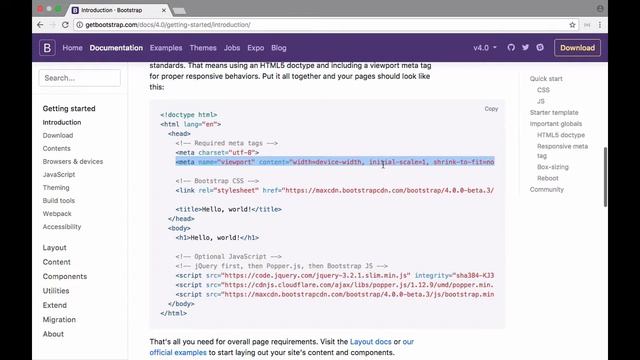Open Themes in navbar

(x=203, y=48)
